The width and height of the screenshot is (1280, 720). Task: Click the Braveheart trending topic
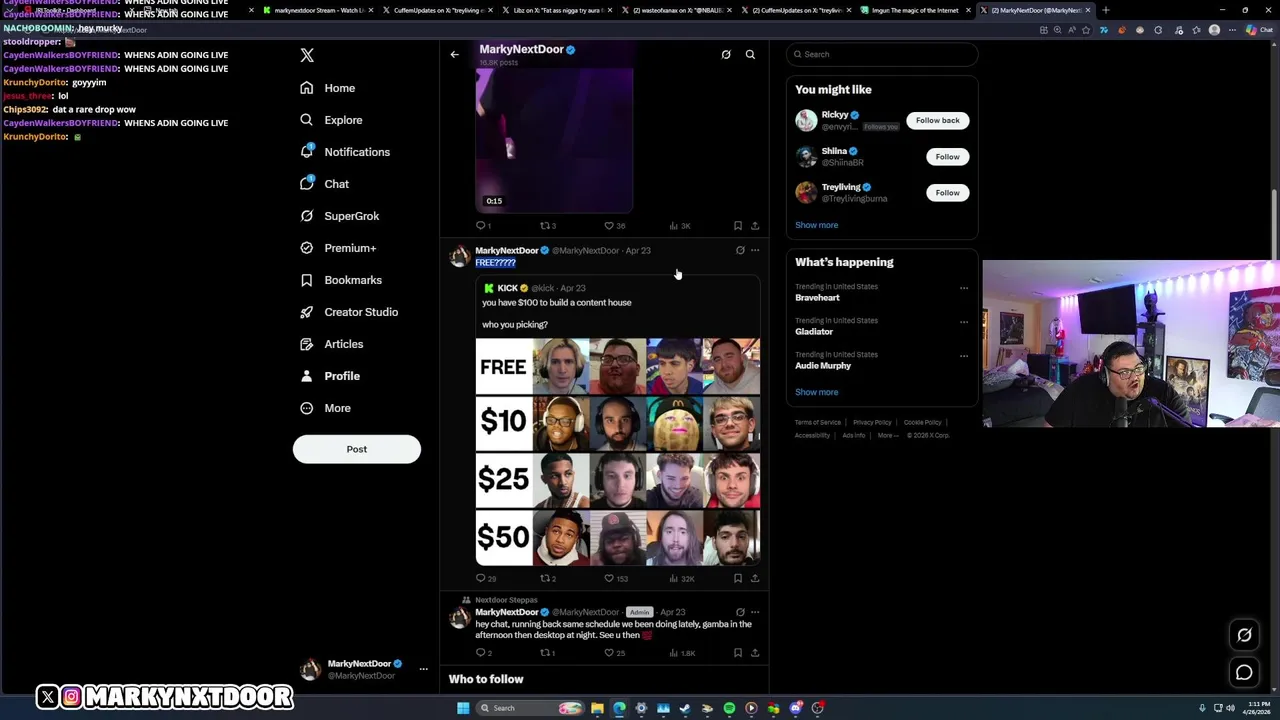pos(817,298)
